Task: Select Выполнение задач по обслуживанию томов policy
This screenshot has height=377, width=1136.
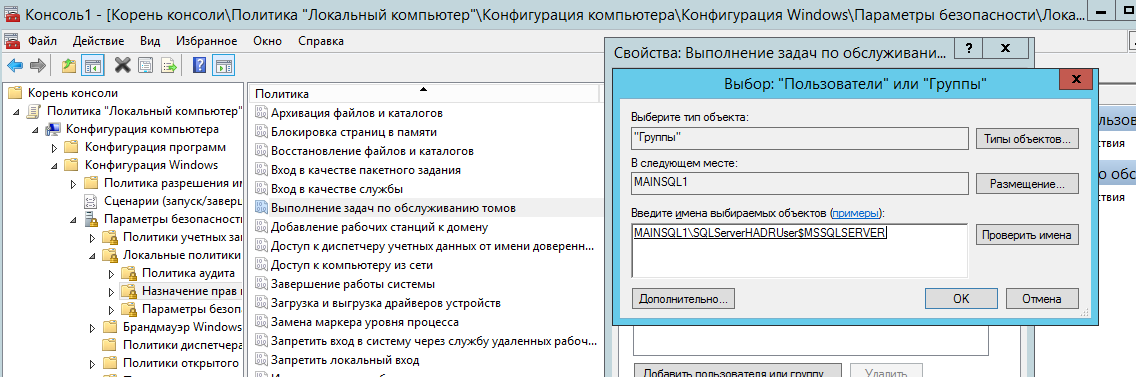Action: [393, 208]
